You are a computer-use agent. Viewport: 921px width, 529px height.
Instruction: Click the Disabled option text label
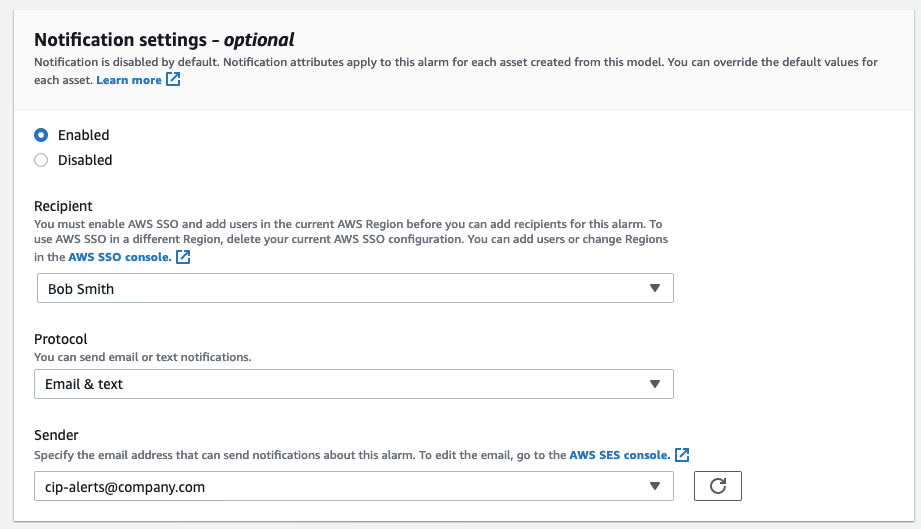pyautogui.click(x=85, y=160)
